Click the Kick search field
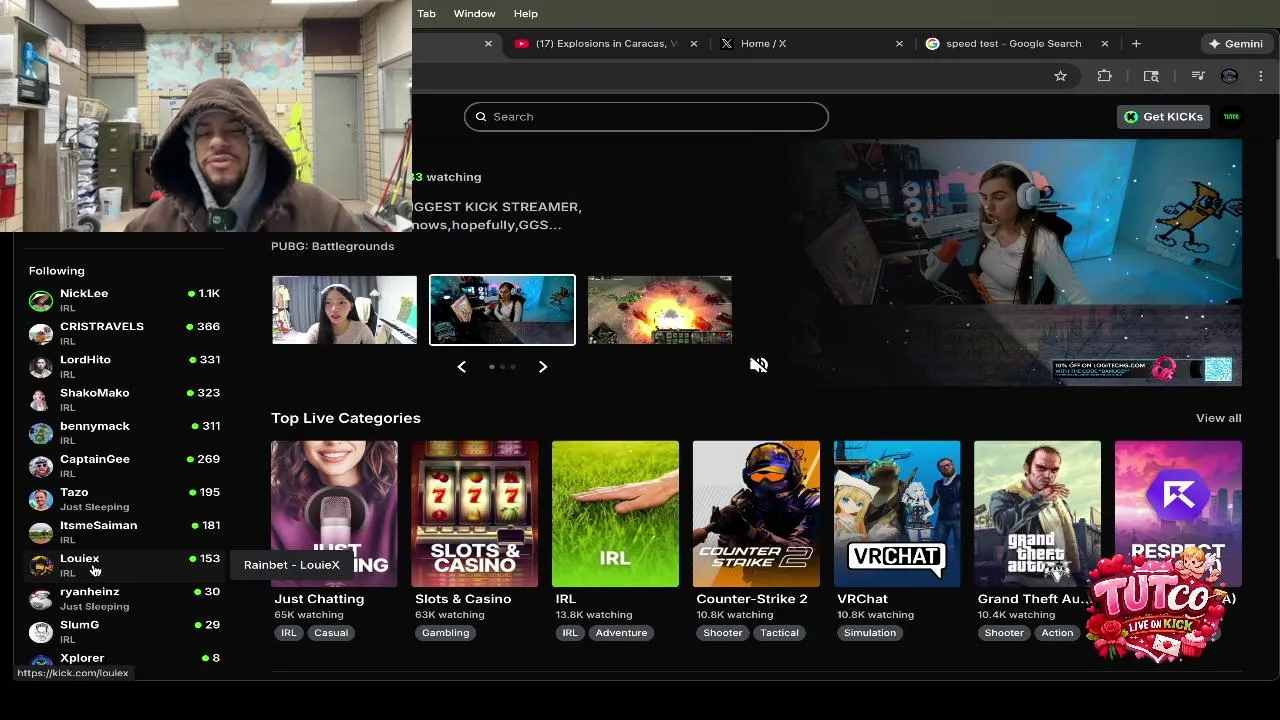 pyautogui.click(x=646, y=117)
